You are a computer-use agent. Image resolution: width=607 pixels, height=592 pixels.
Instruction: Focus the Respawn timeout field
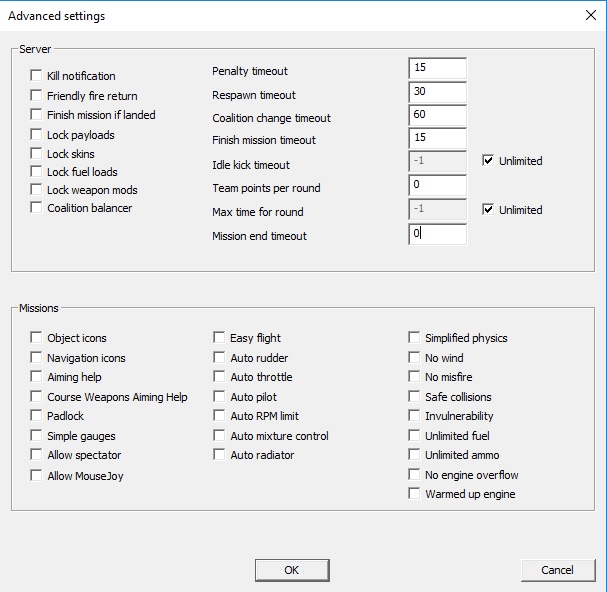tap(437, 92)
